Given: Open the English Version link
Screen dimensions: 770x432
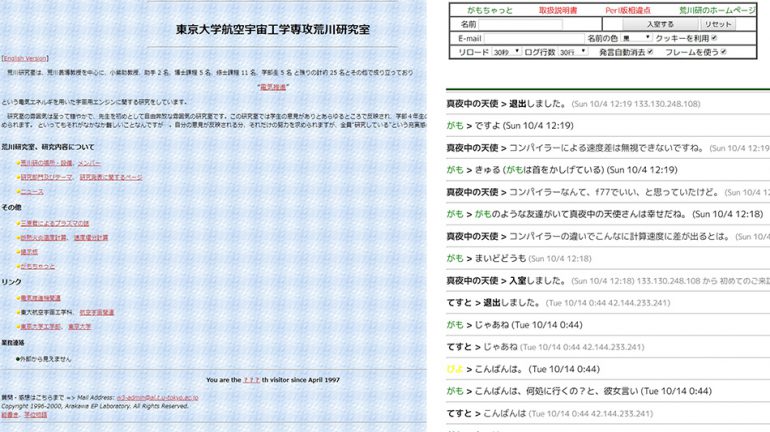Looking at the screenshot, I should point(25,58).
